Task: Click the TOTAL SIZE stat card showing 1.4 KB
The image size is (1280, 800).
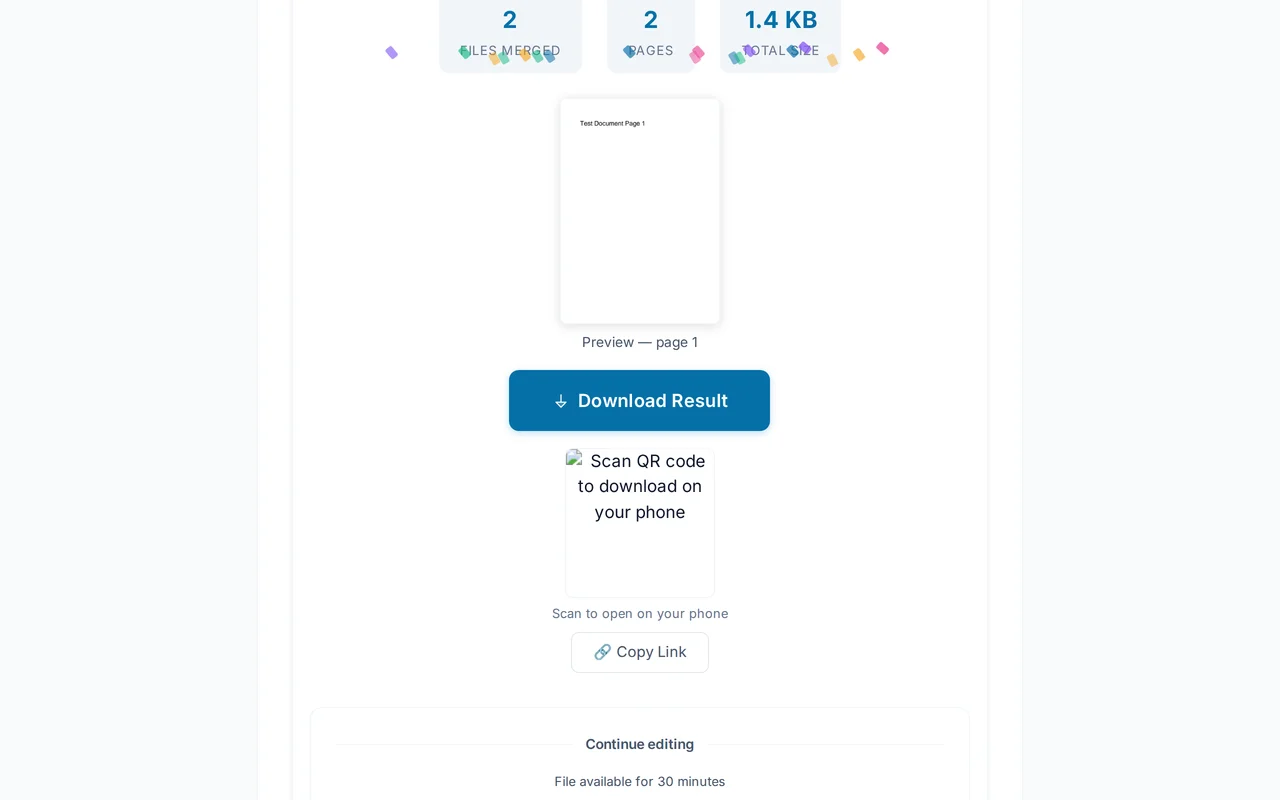Action: pyautogui.click(x=781, y=33)
